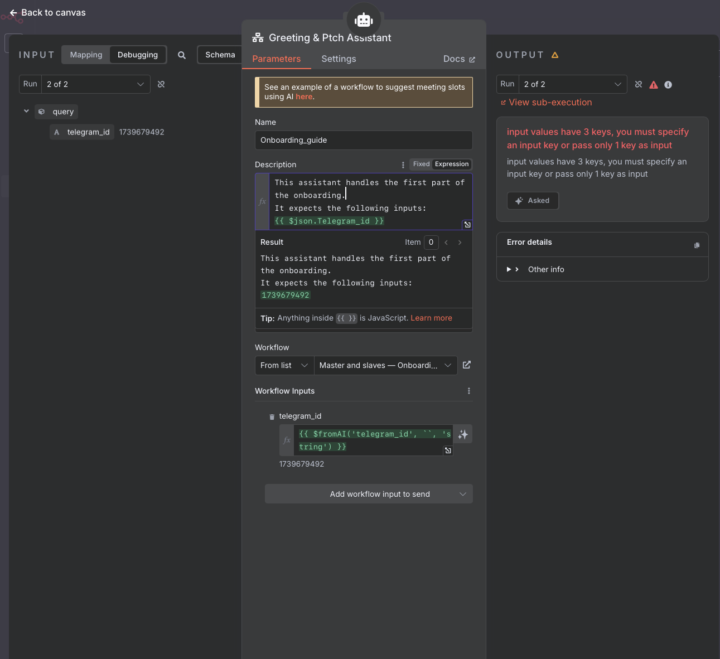
Task: Open output Run 2 of 2 dropdown
Action: pos(572,84)
